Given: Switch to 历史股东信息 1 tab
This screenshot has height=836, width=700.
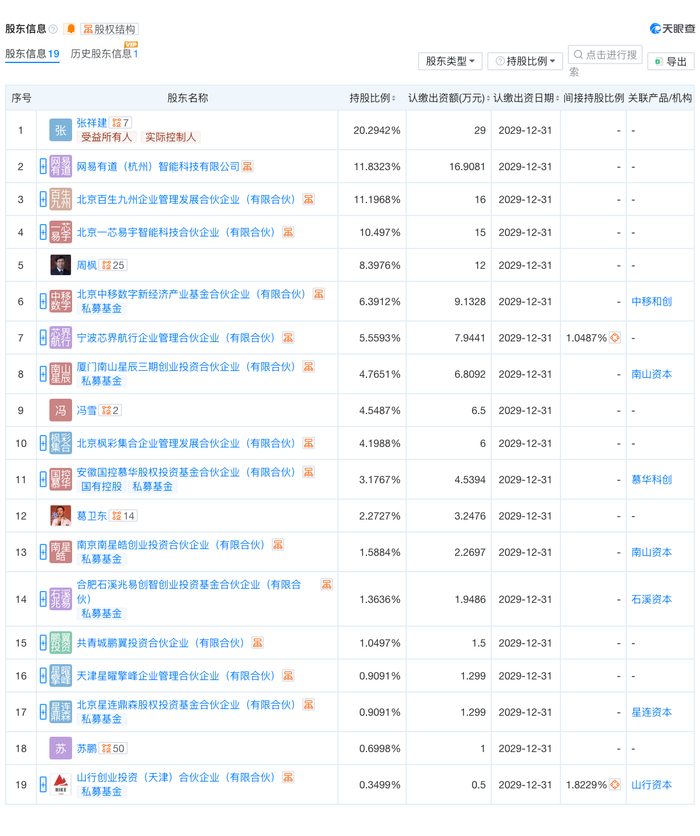Looking at the screenshot, I should [104, 54].
